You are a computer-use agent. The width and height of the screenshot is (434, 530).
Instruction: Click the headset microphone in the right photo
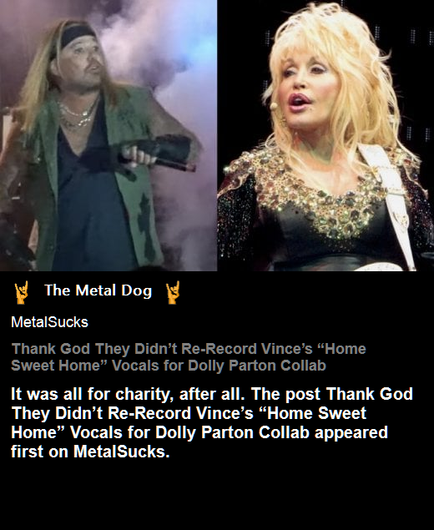pos(273,107)
